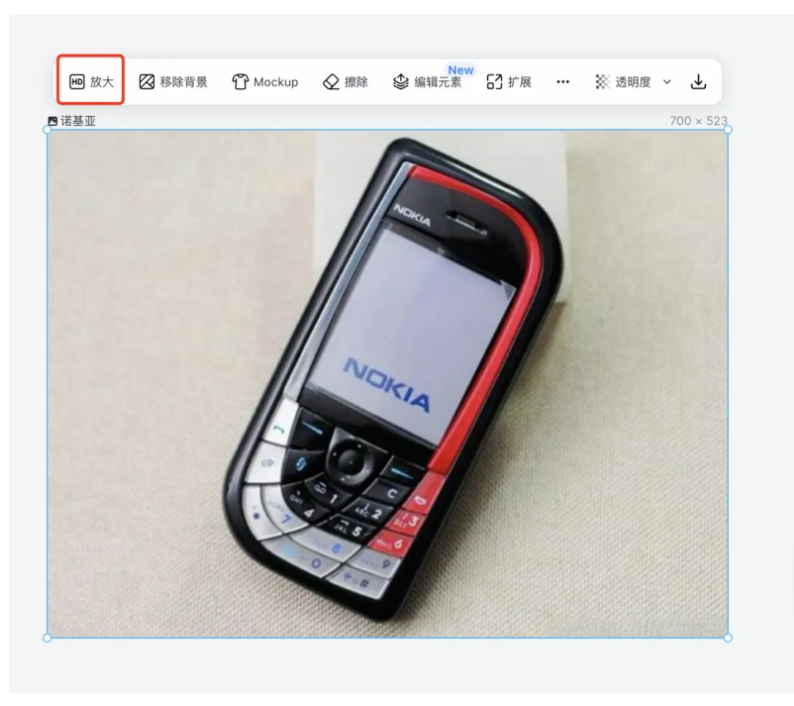Open the Mockup t-shirt icon

coord(240,82)
